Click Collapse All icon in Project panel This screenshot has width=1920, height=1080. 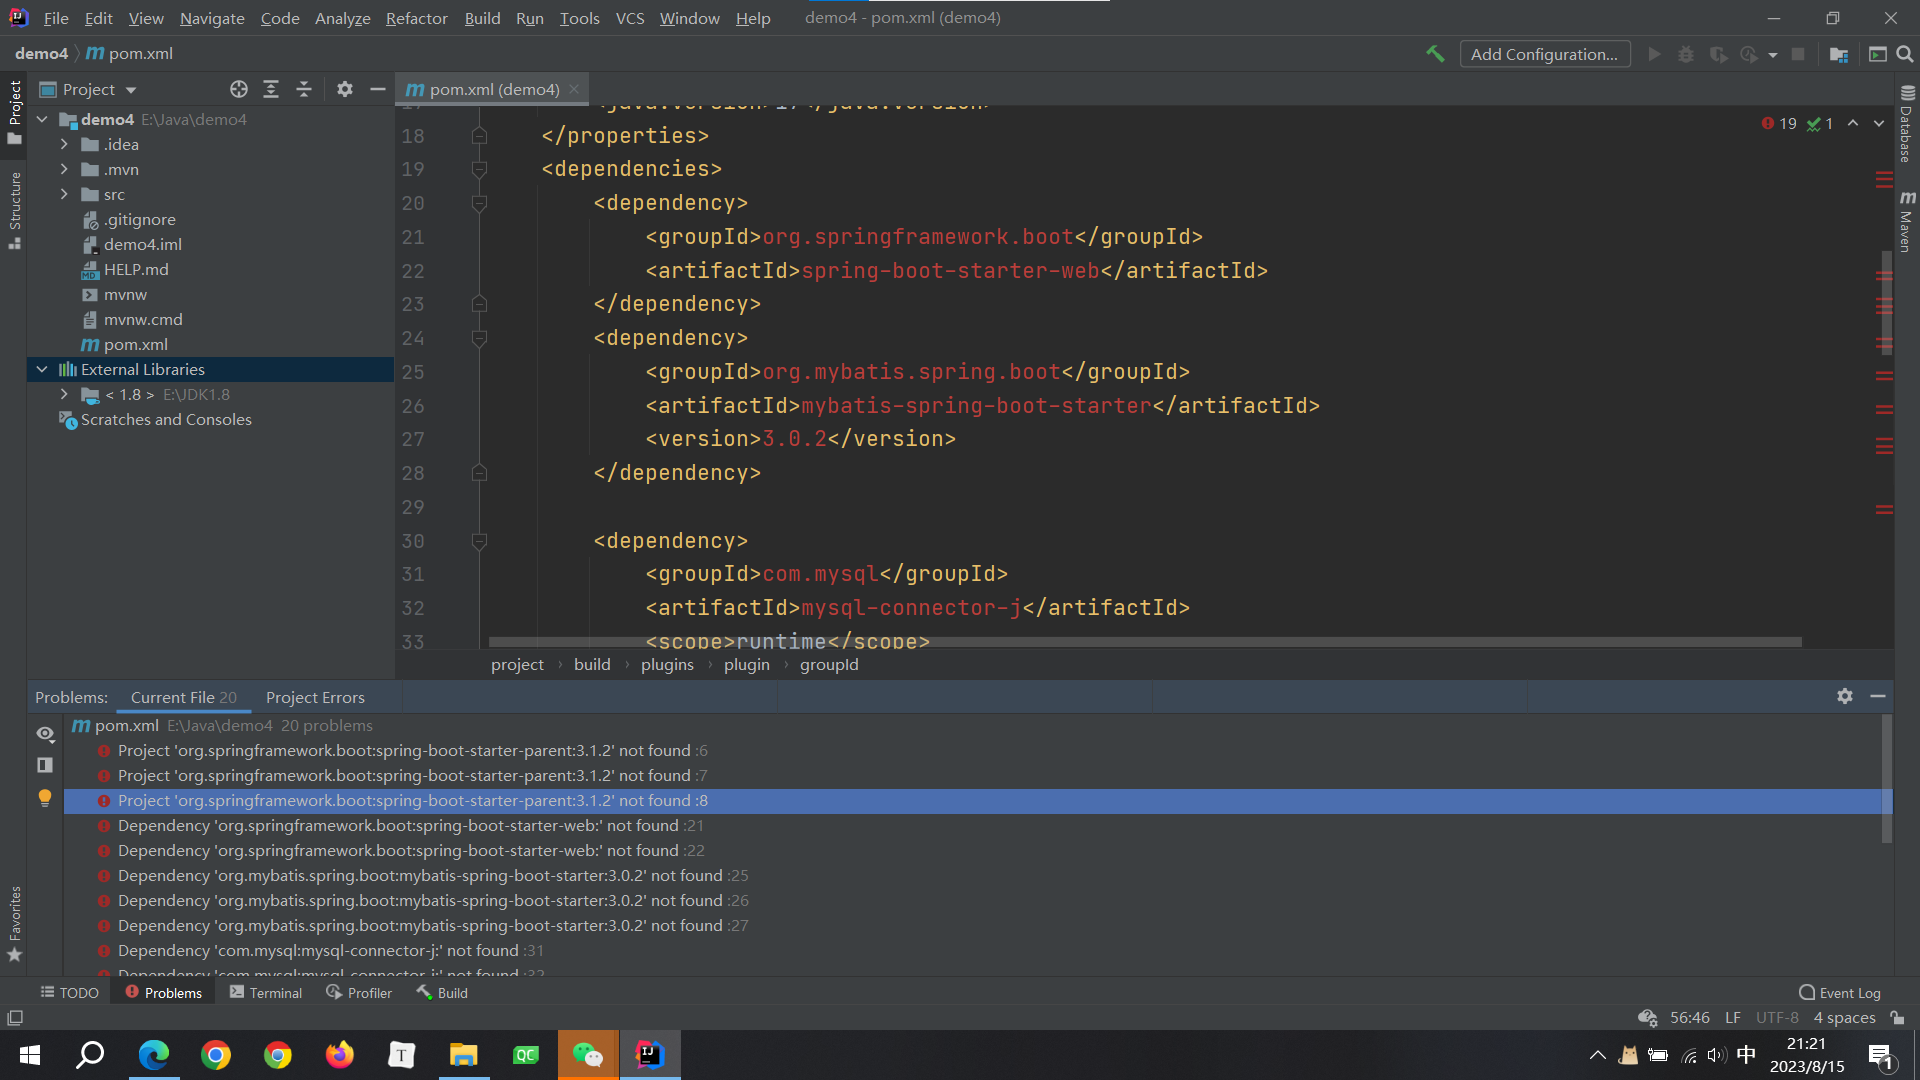304,89
